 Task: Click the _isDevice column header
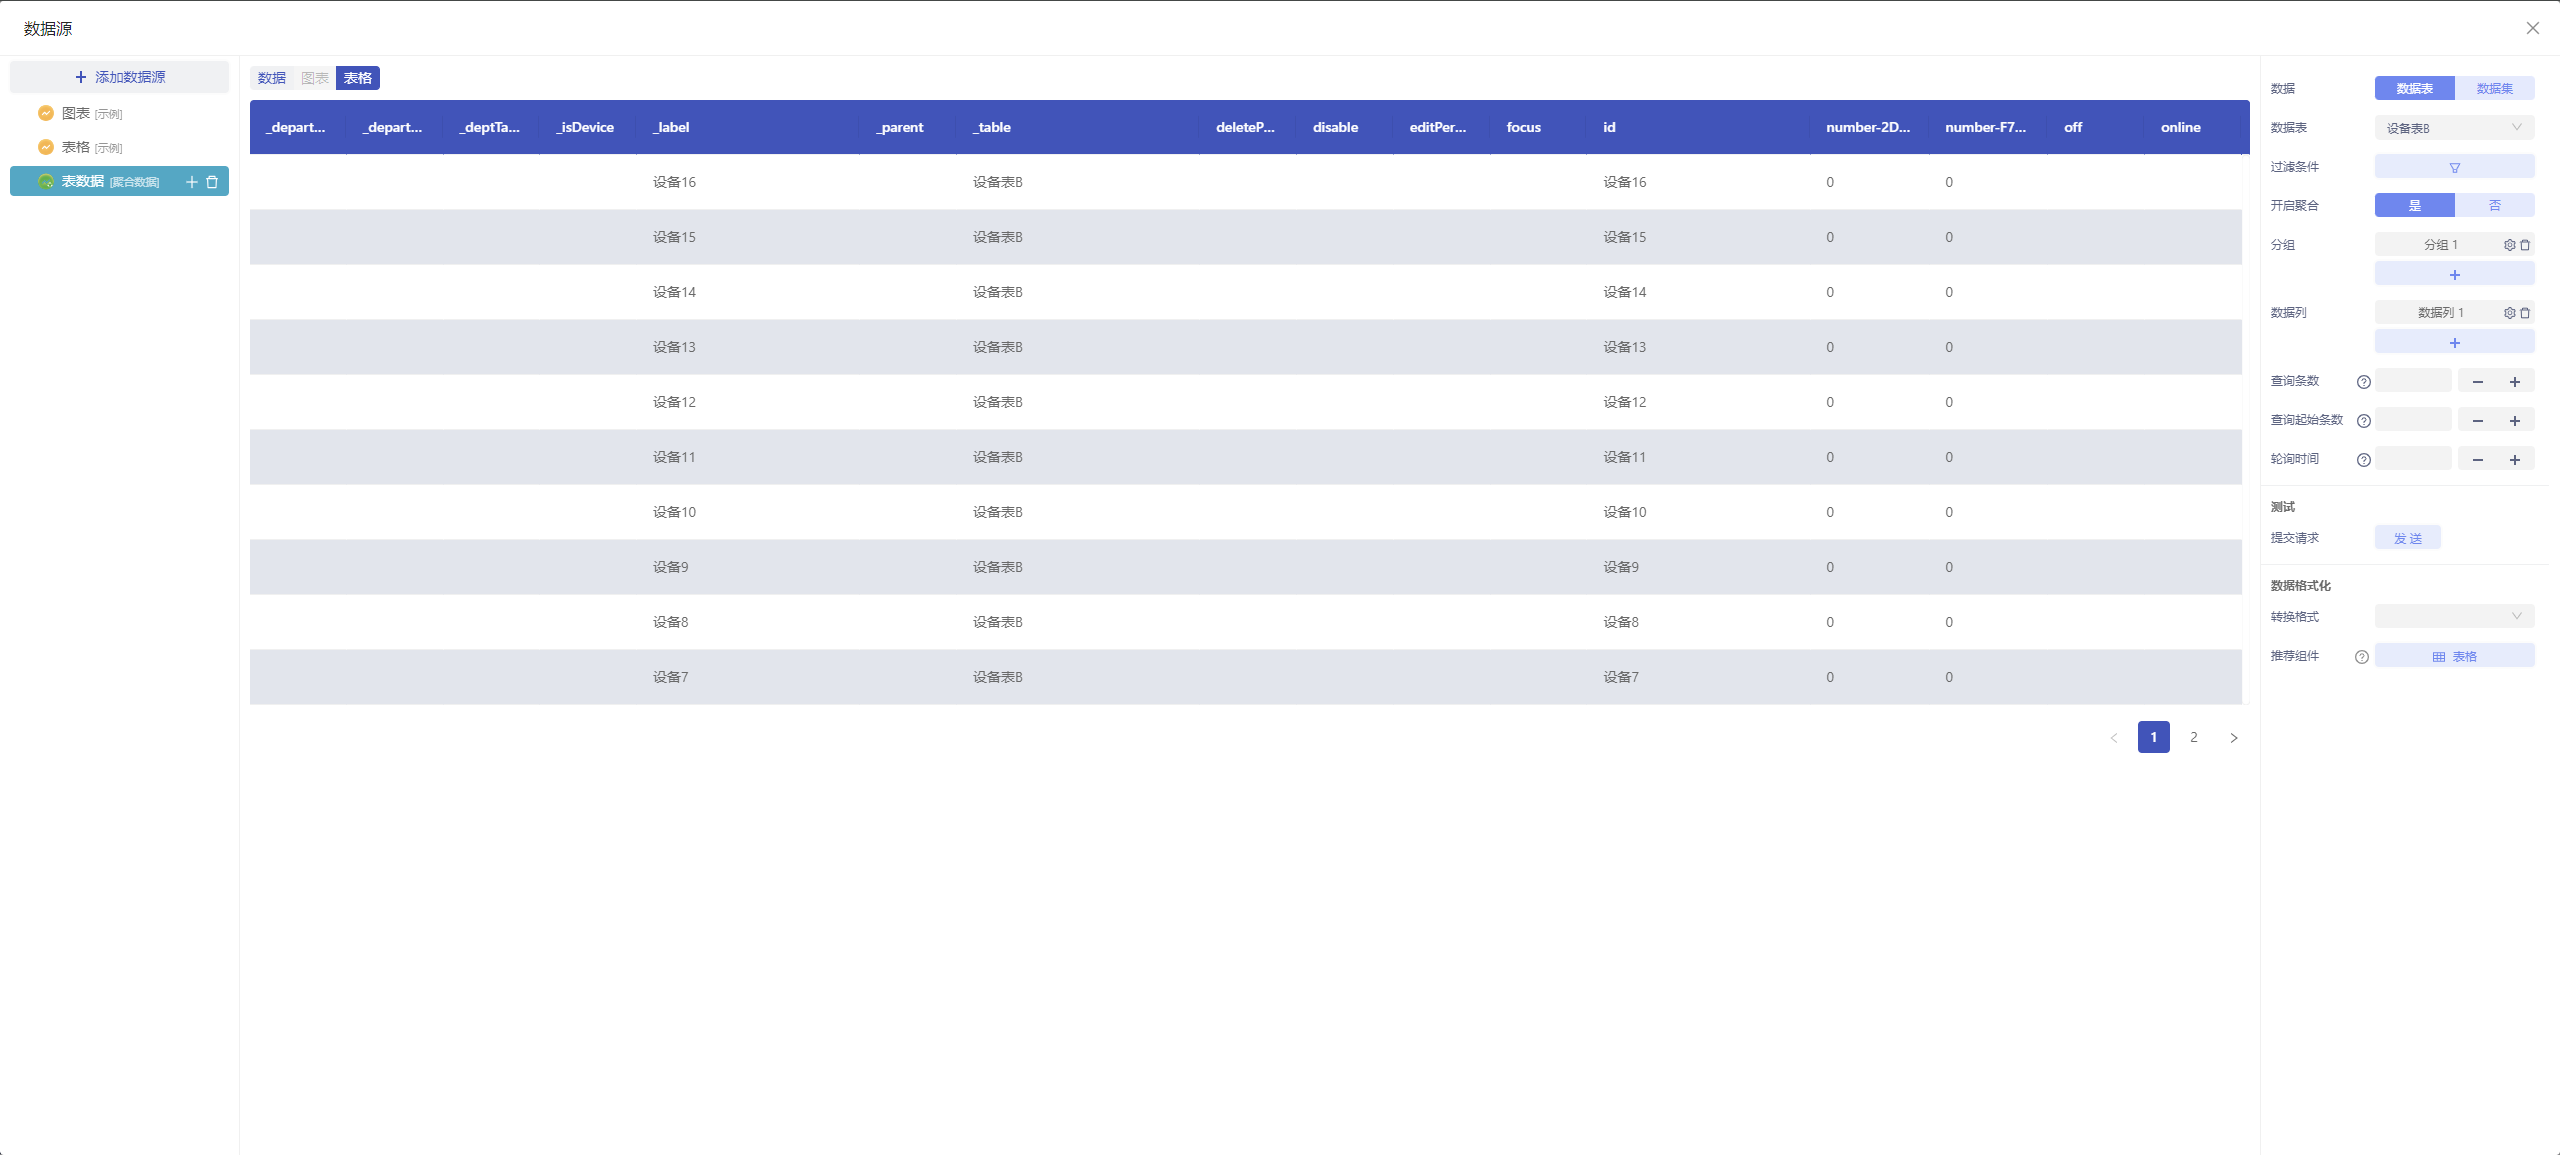pos(588,127)
